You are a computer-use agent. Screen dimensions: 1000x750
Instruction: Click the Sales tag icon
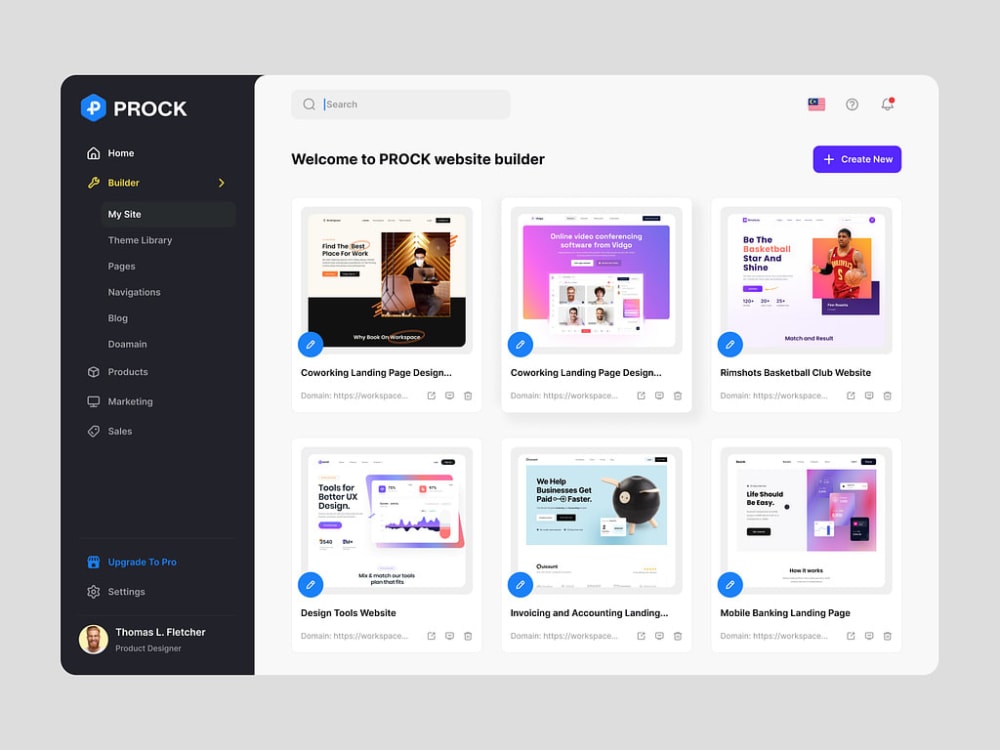[94, 432]
